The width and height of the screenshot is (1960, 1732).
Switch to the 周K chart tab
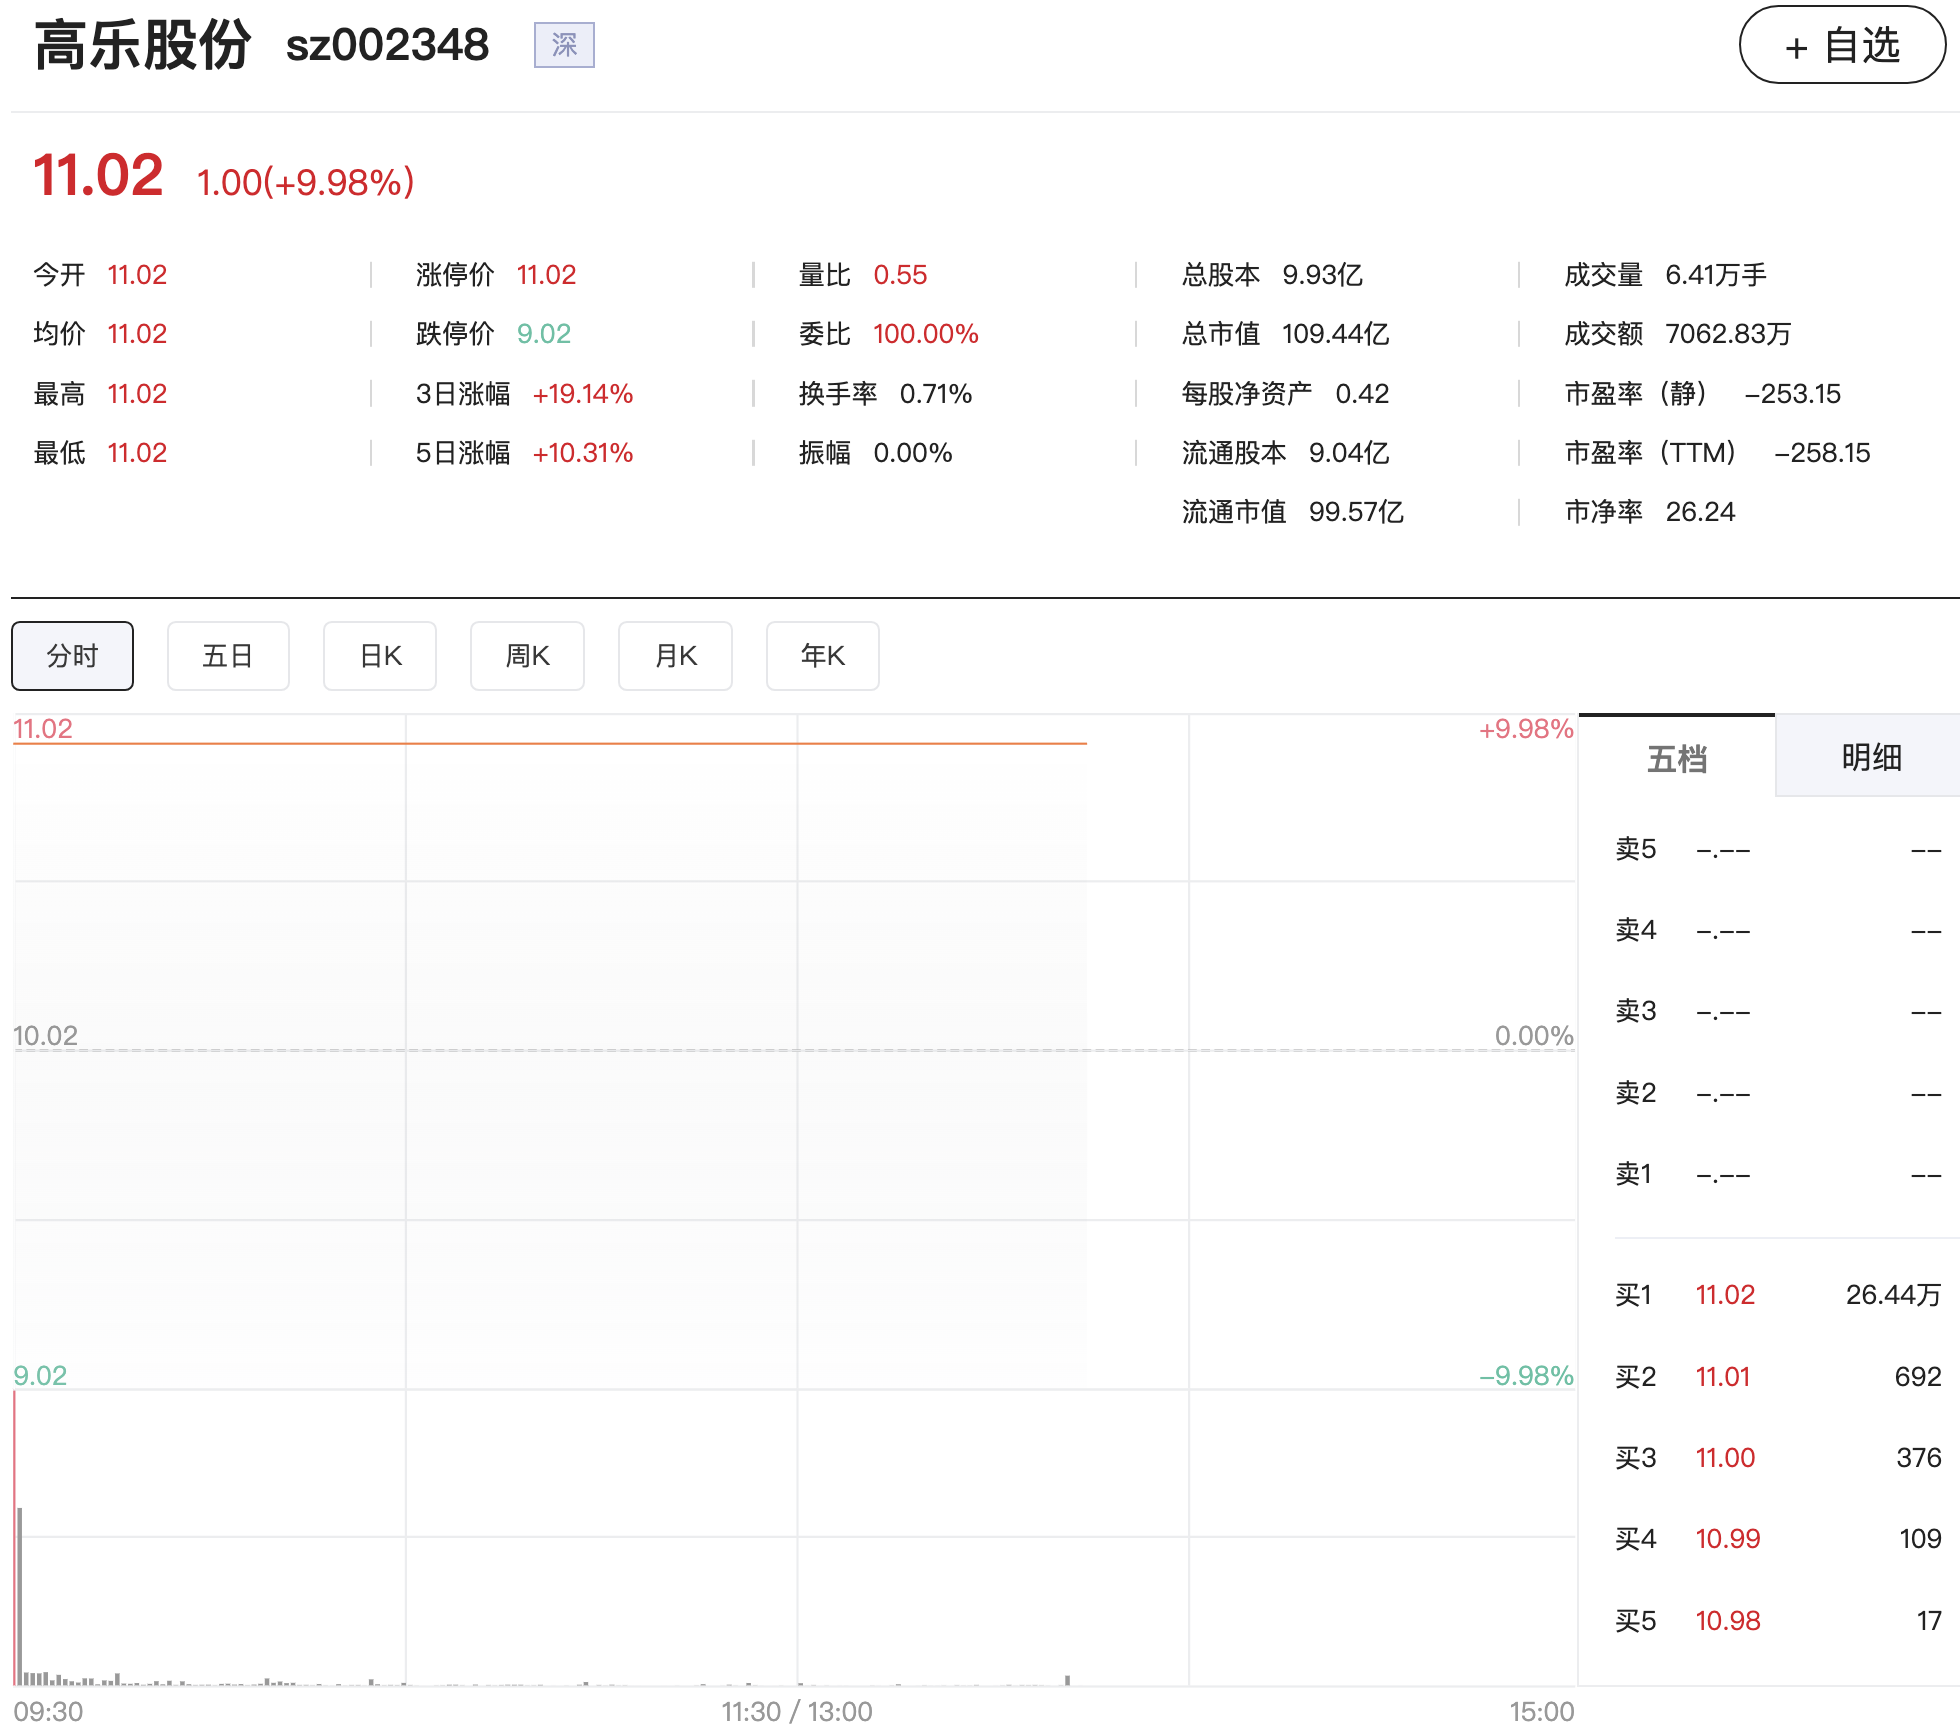(x=528, y=656)
